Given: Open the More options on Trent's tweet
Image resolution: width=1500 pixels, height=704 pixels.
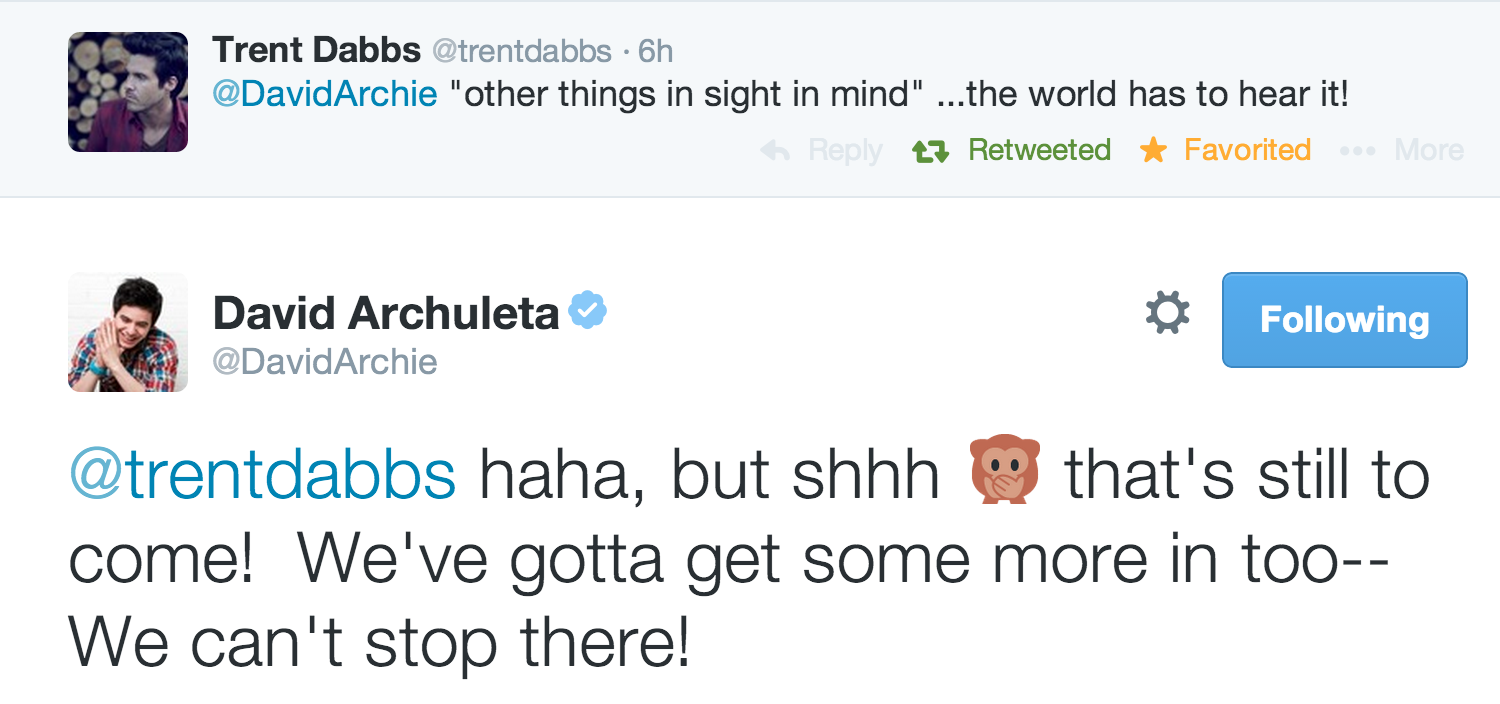Looking at the screenshot, I should tap(1402, 150).
